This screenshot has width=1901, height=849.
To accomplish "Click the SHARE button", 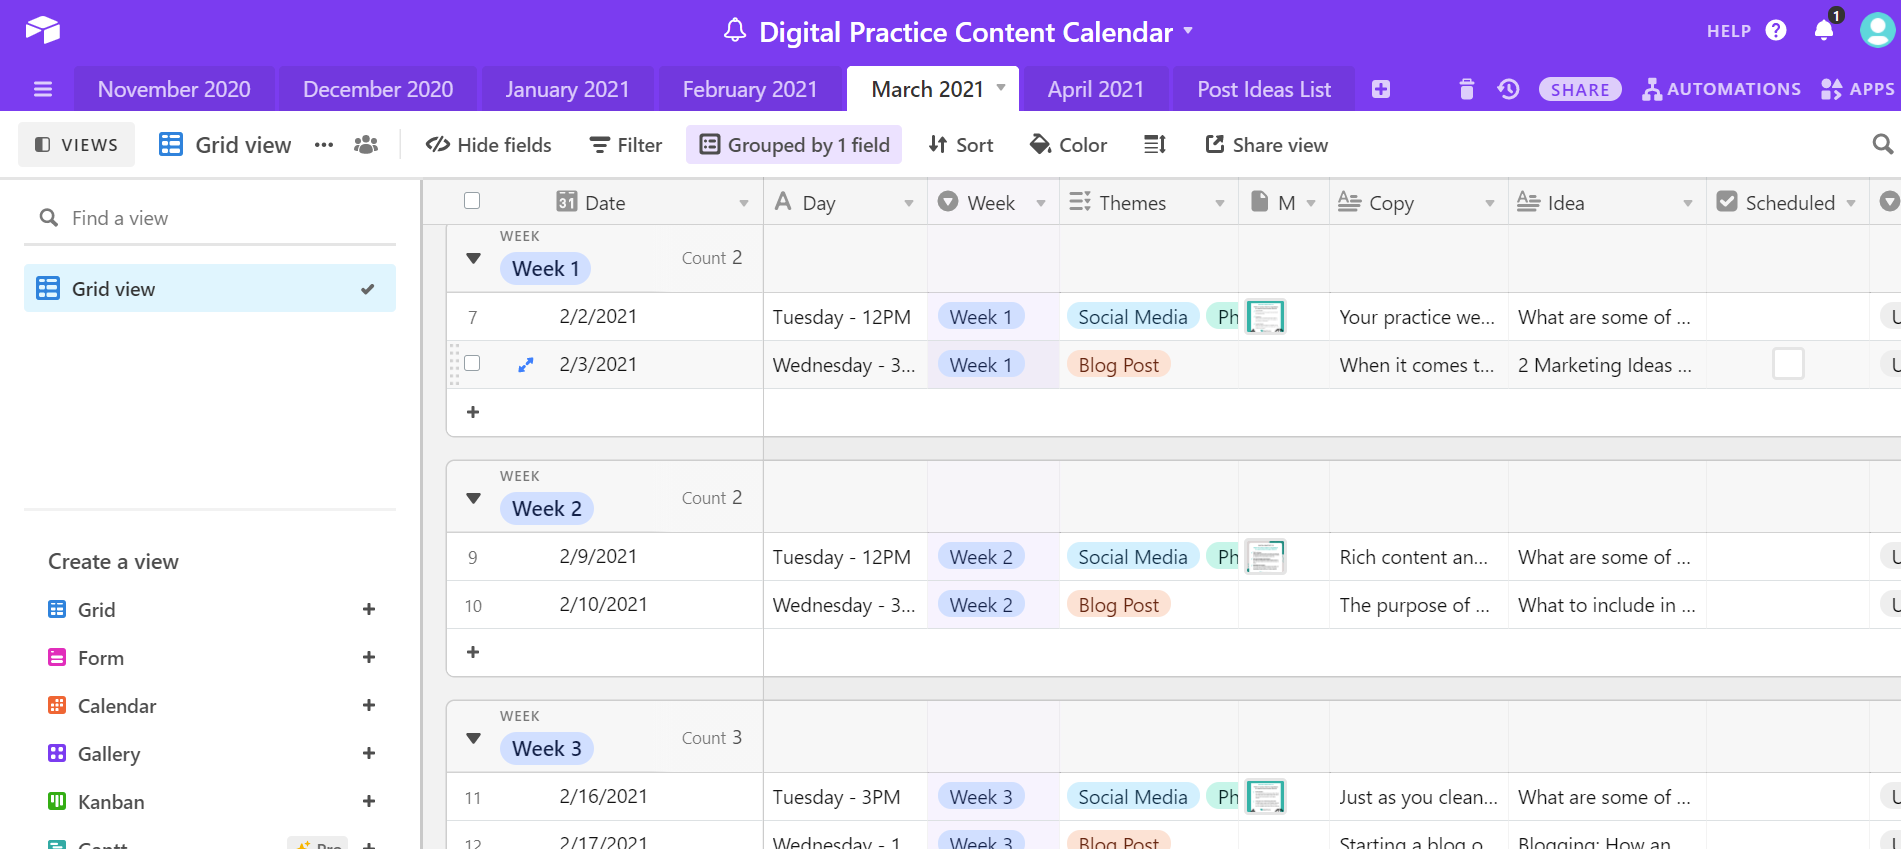I will click(1579, 90).
